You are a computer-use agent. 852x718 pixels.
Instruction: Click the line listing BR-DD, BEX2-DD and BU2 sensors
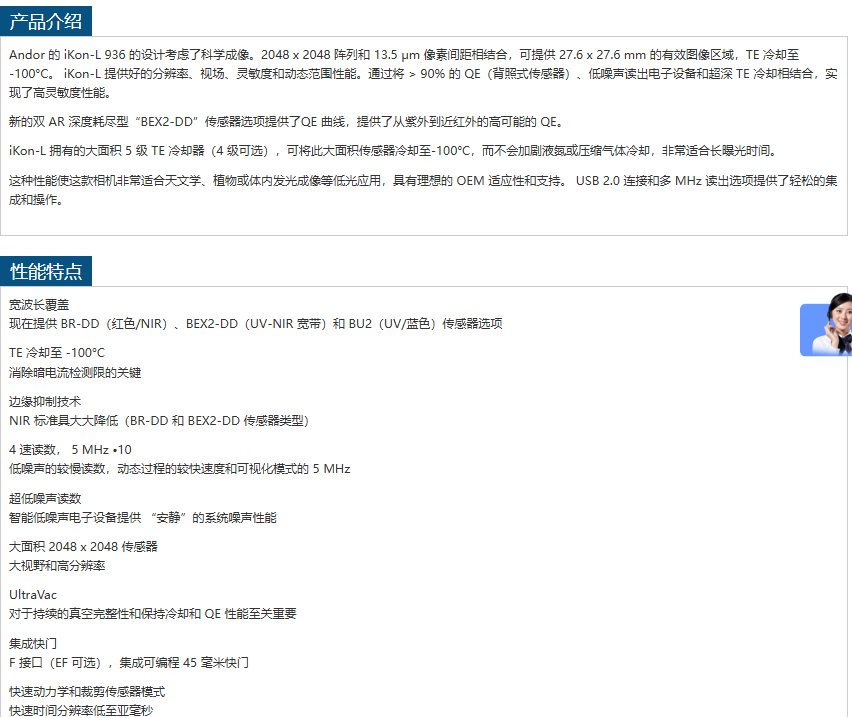pos(255,324)
